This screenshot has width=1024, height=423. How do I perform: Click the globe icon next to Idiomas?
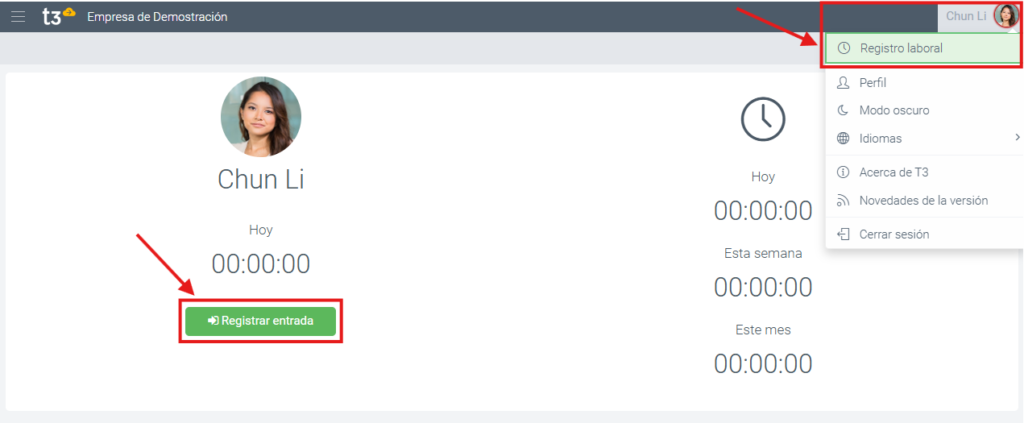coord(843,138)
